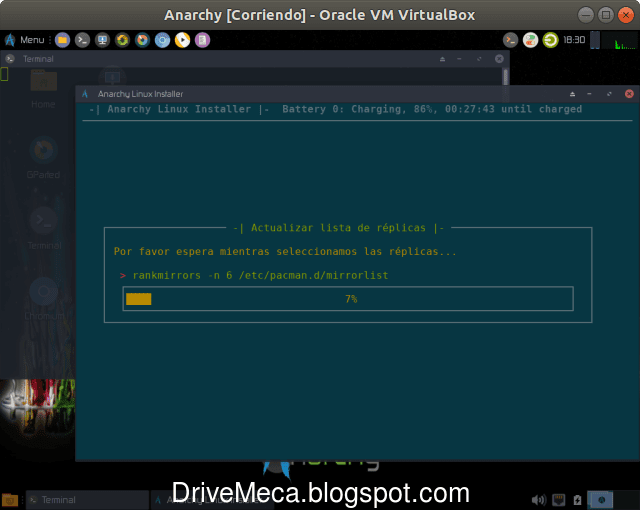
Task: Click the 7% progress label
Action: (351, 299)
